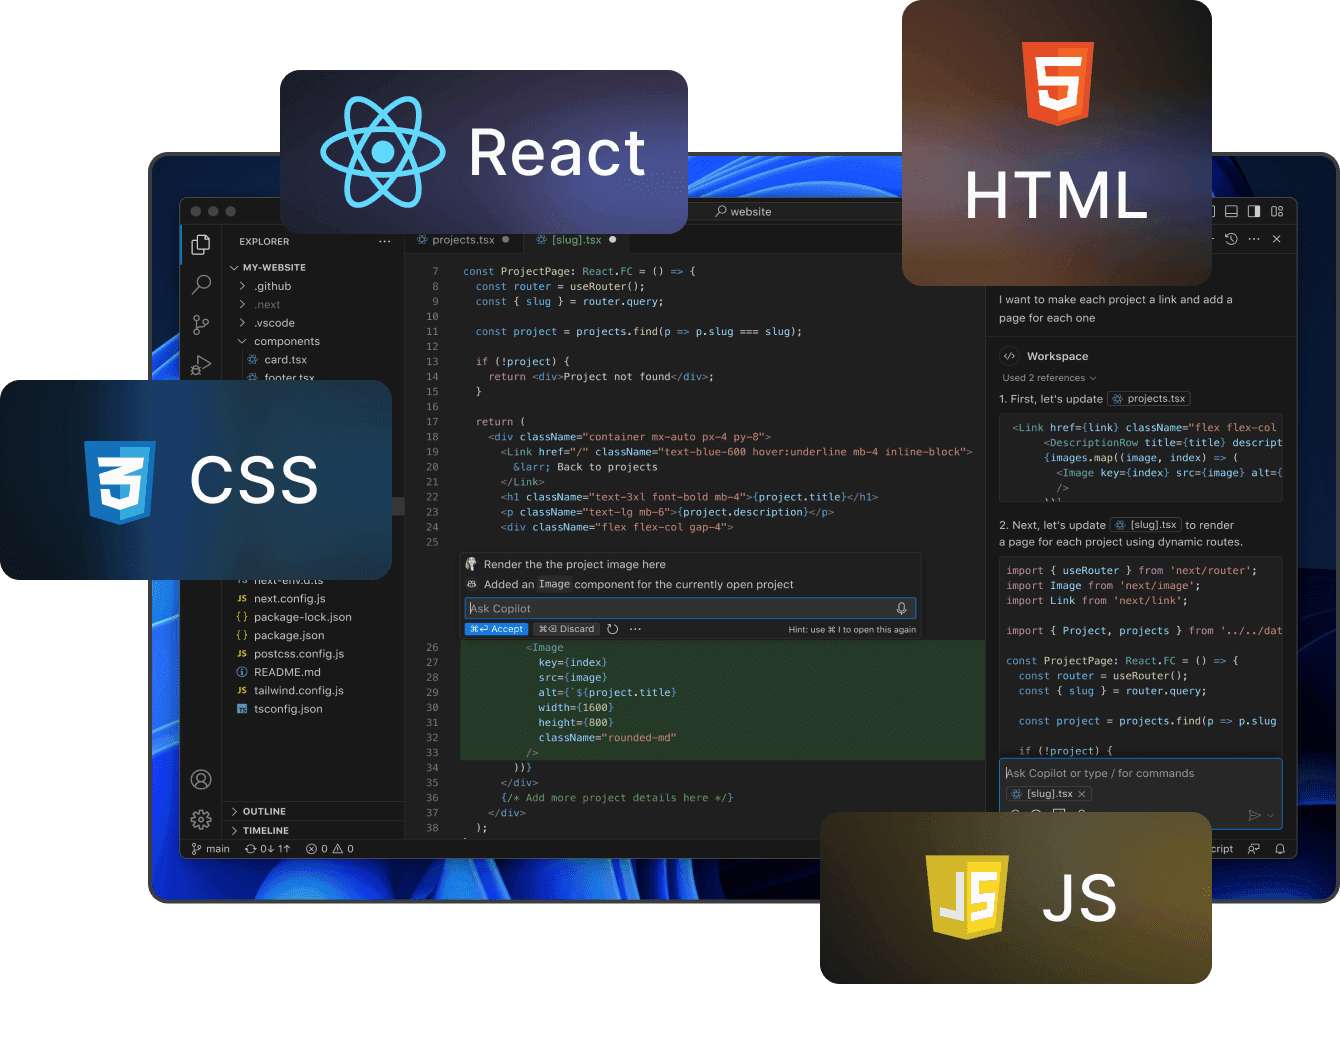The width and height of the screenshot is (1340, 1050).
Task: Click the rerun icon beside Discard
Action: [613, 629]
